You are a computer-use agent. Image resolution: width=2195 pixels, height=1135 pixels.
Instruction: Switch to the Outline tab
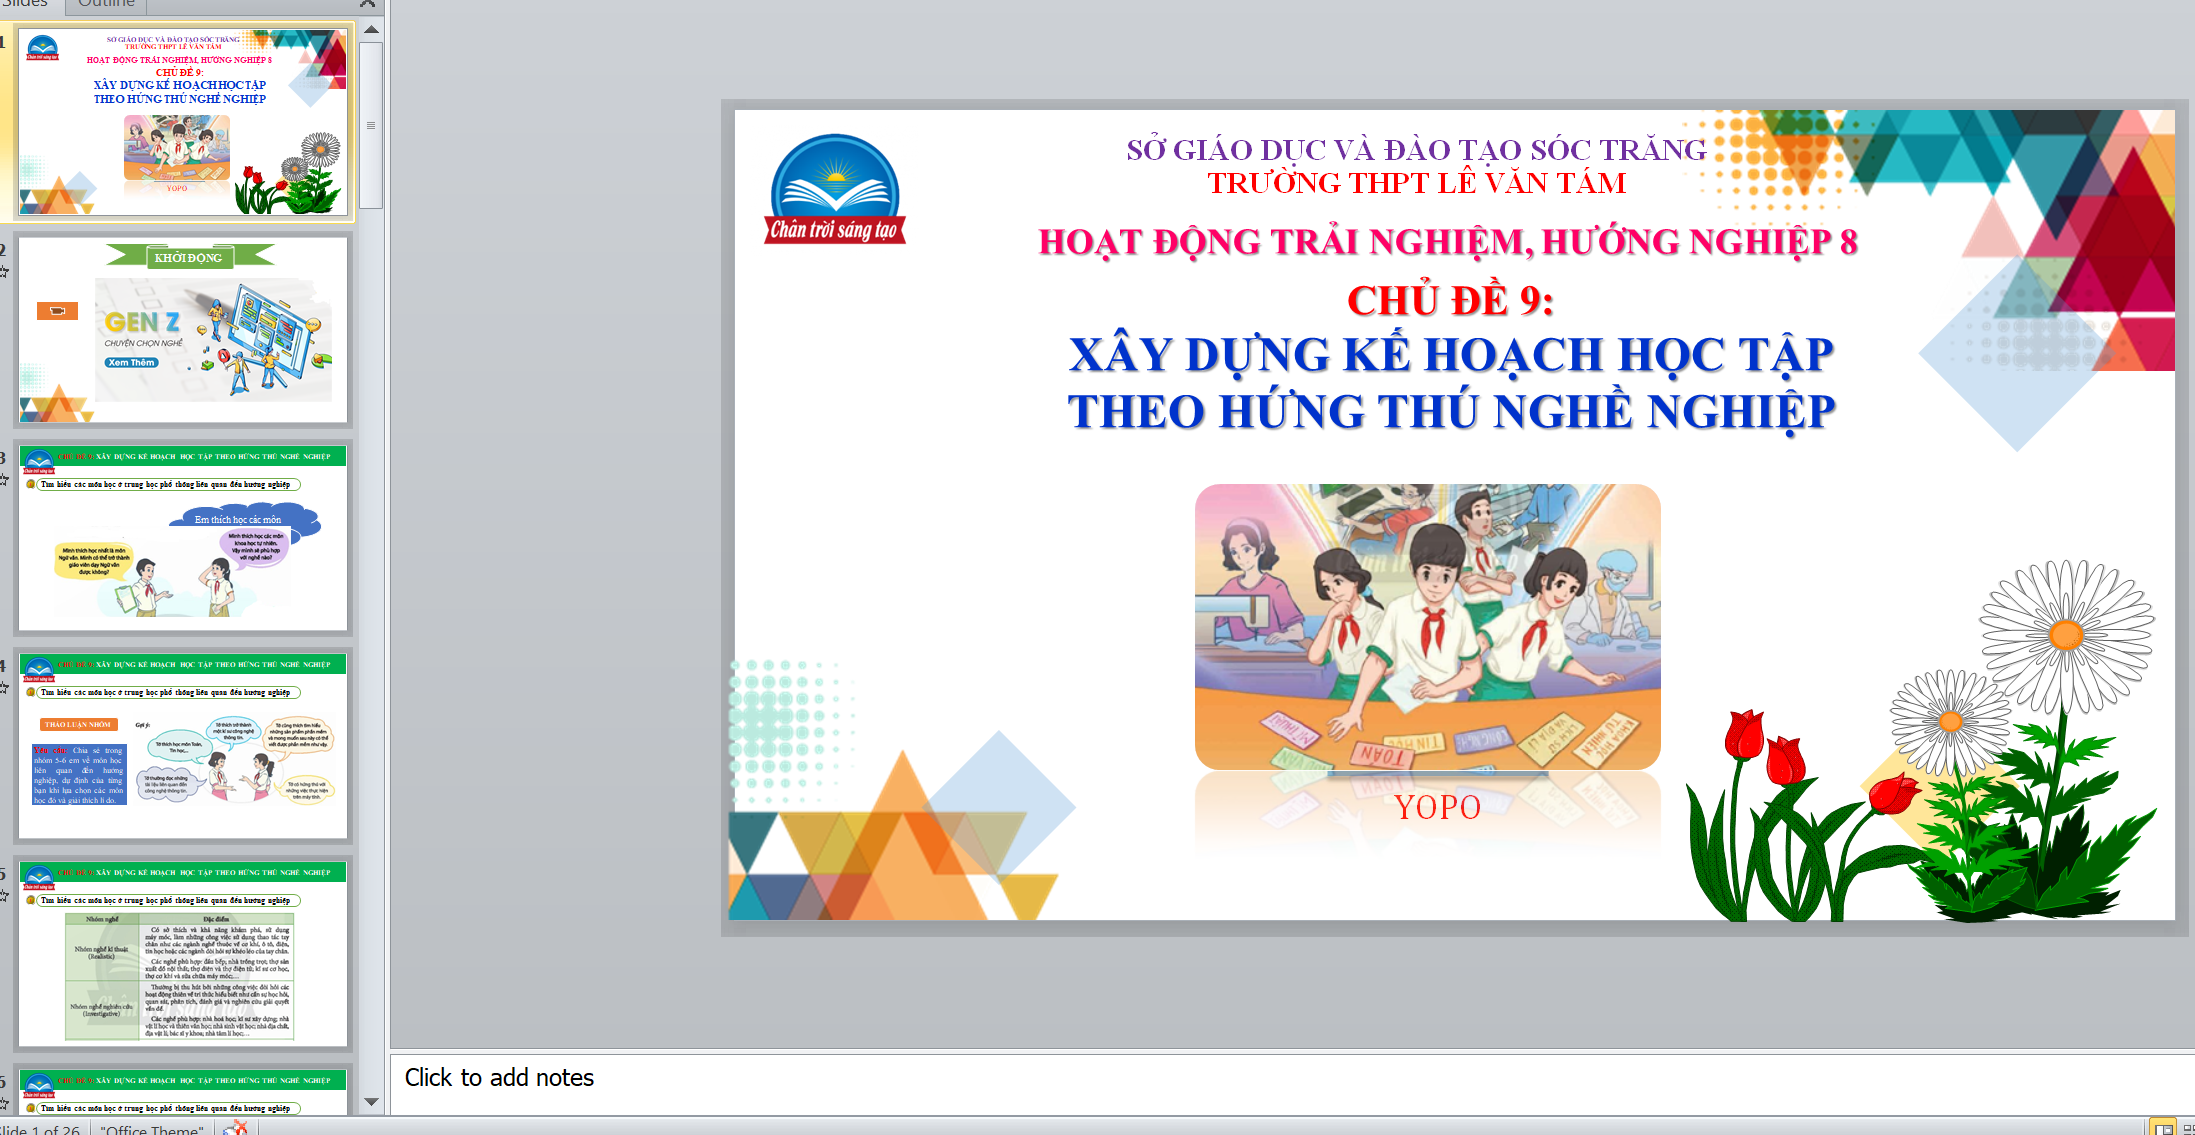tap(106, 5)
